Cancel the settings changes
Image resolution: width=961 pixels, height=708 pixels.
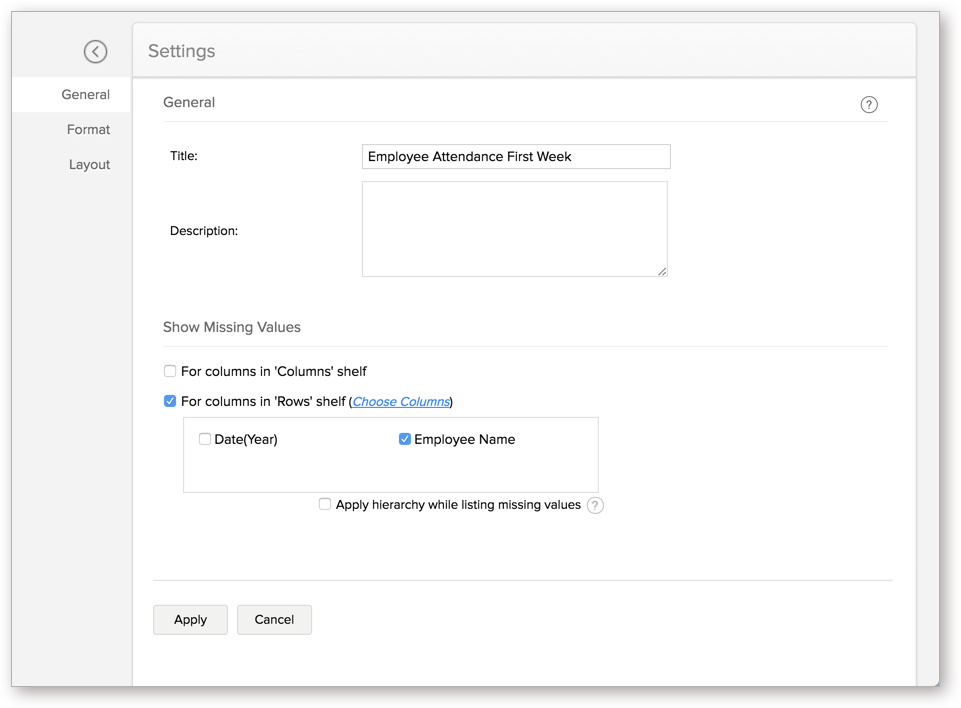tap(274, 619)
